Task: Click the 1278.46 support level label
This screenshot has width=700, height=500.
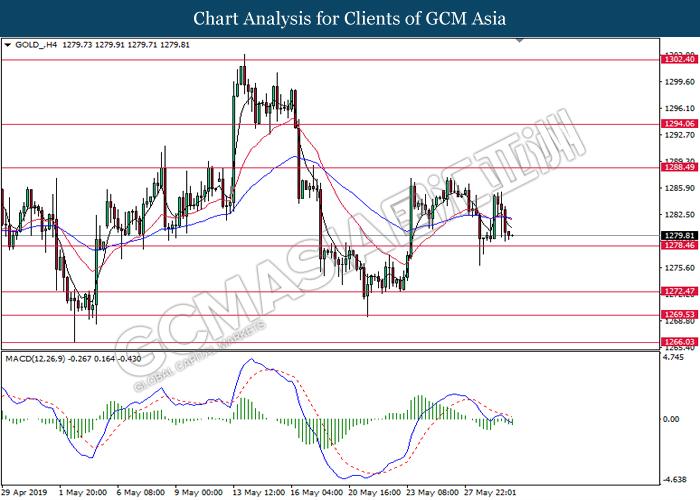Action: (x=679, y=246)
